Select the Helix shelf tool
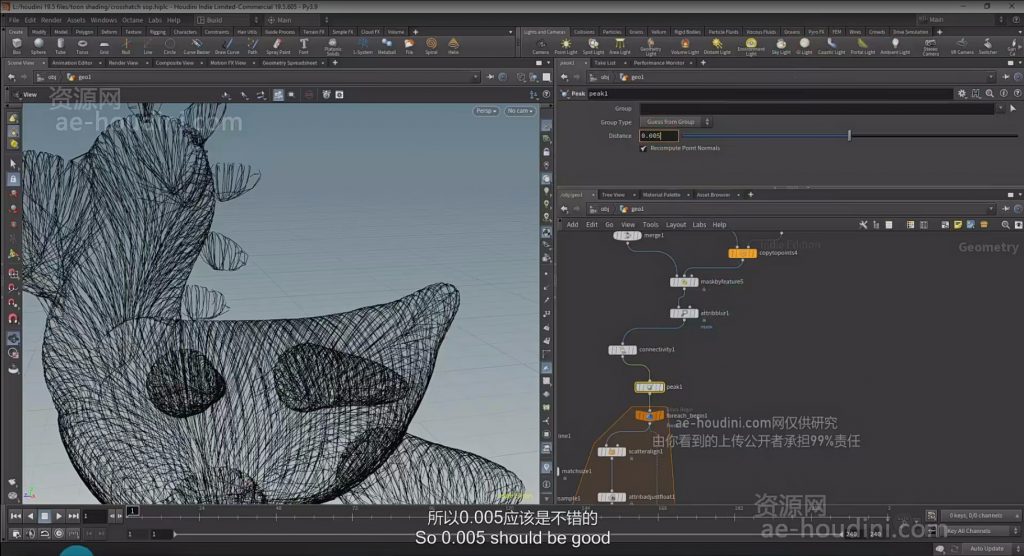 click(453, 46)
